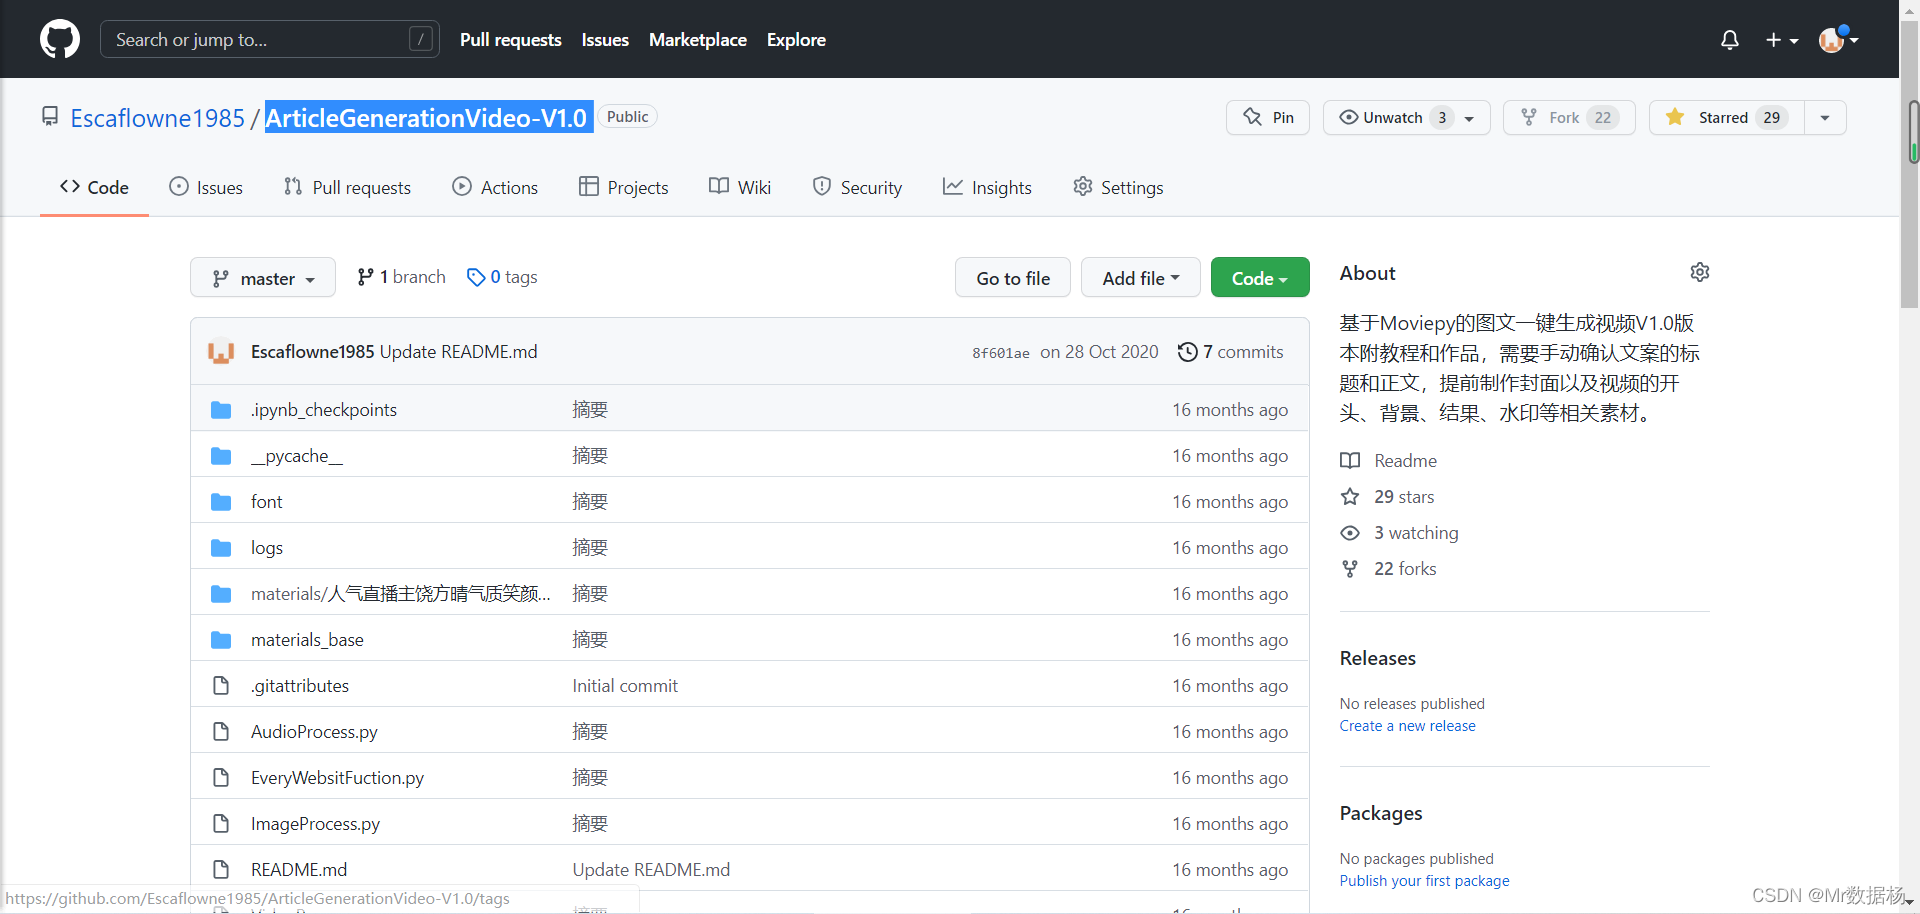
Task: Open the Escaflowne1985 committer avatar
Action: tap(221, 352)
